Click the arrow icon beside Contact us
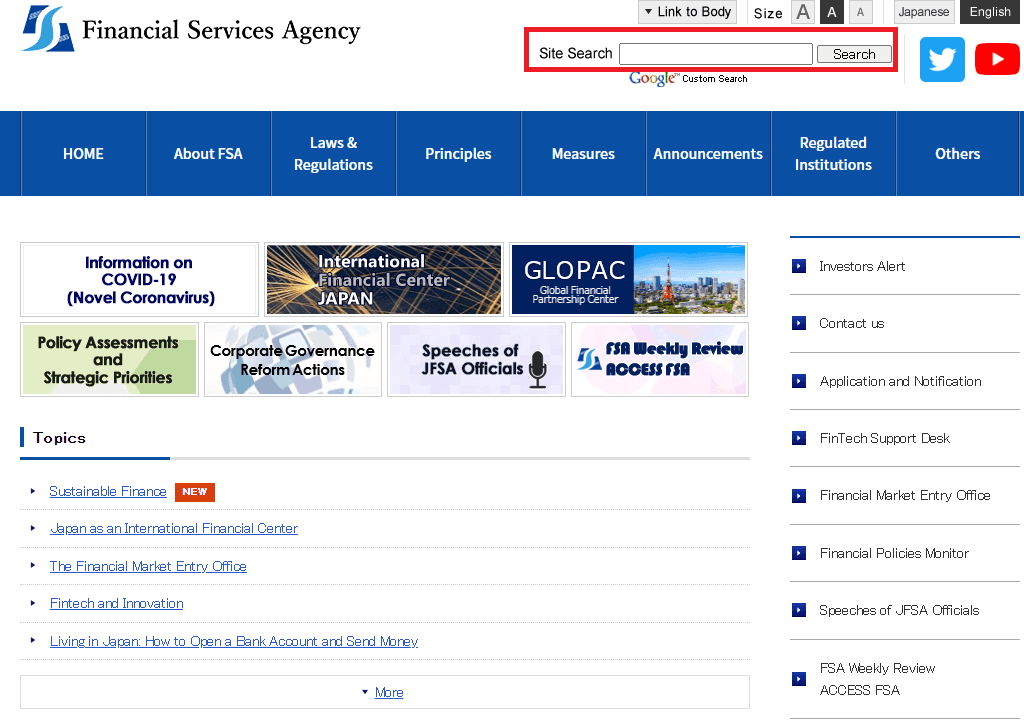Viewport: 1024px width, 725px height. point(799,323)
